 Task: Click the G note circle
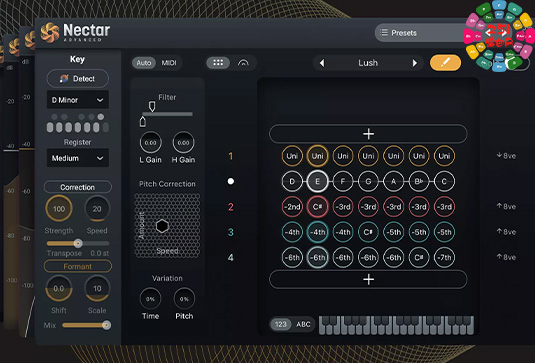point(368,182)
